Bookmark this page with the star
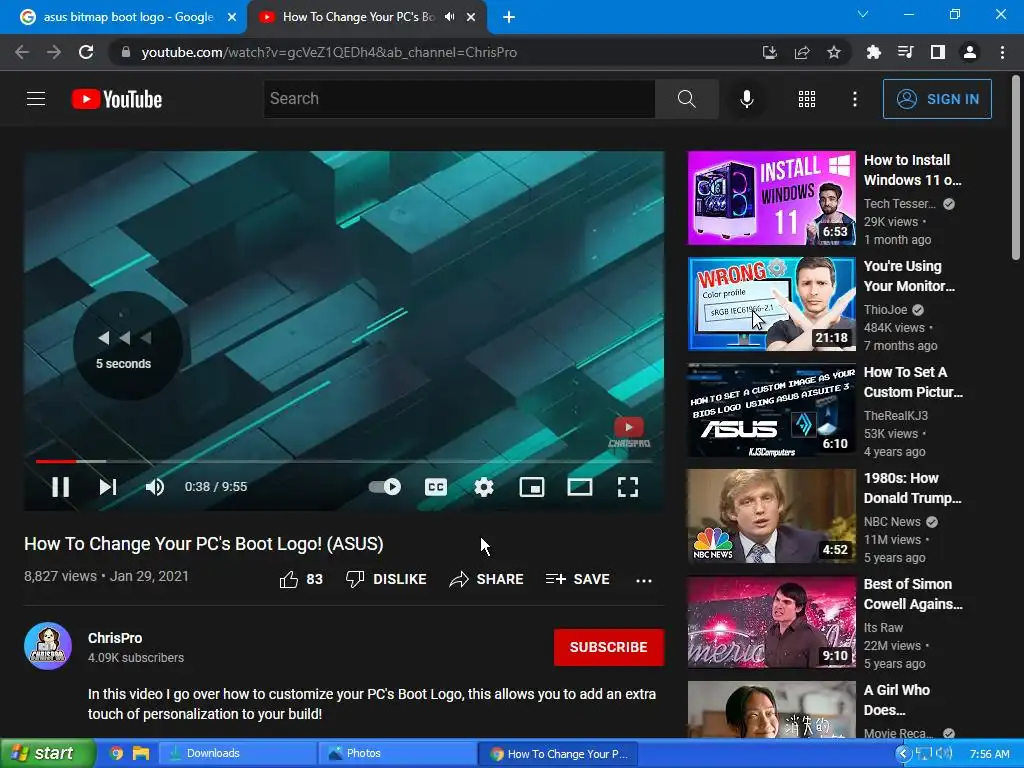This screenshot has width=1024, height=768. 834,52
